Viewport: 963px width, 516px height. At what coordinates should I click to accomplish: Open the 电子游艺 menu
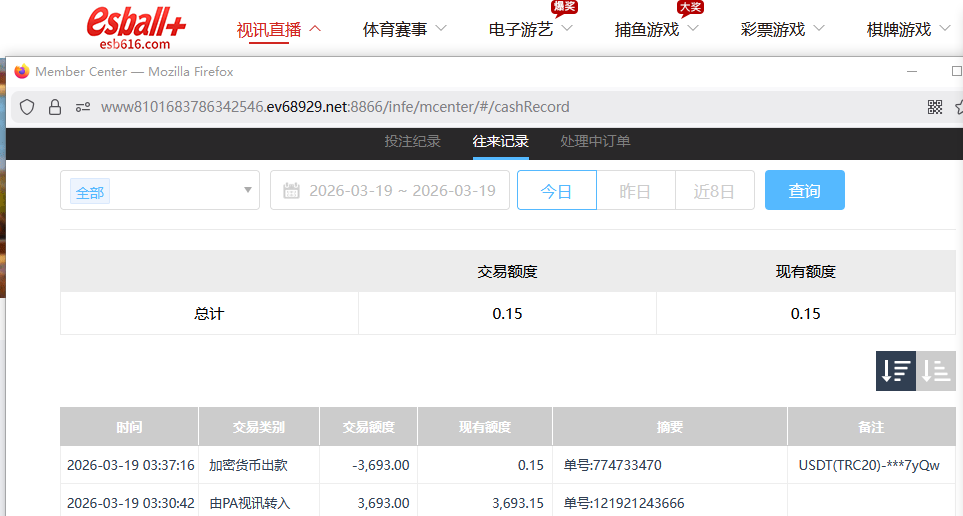click(530, 30)
